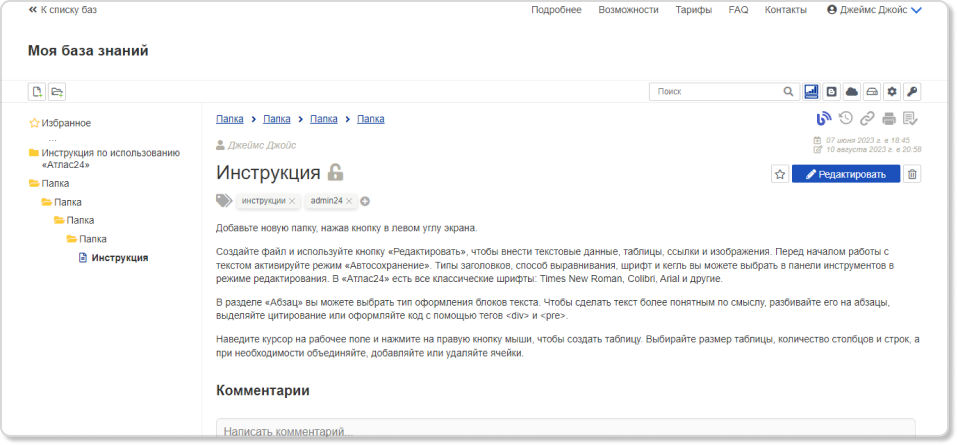This screenshot has width=957, height=445.
Task: Click the Моя база знаний heading
Action: pos(88,51)
